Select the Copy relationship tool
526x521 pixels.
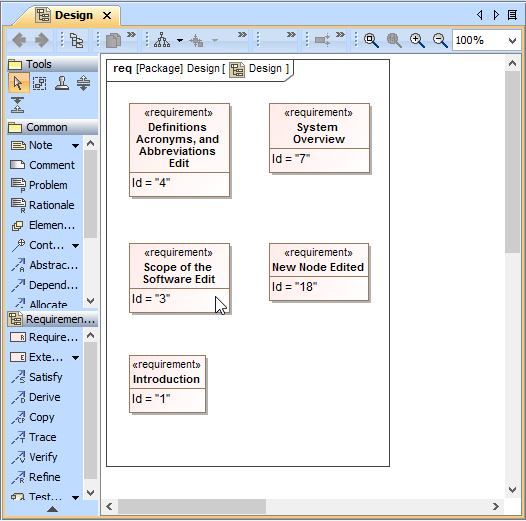tap(33, 417)
